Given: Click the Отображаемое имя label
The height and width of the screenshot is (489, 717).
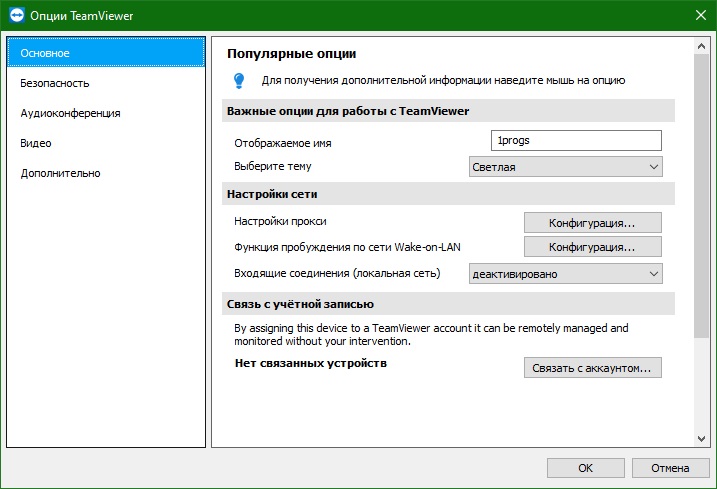Looking at the screenshot, I should point(283,143).
